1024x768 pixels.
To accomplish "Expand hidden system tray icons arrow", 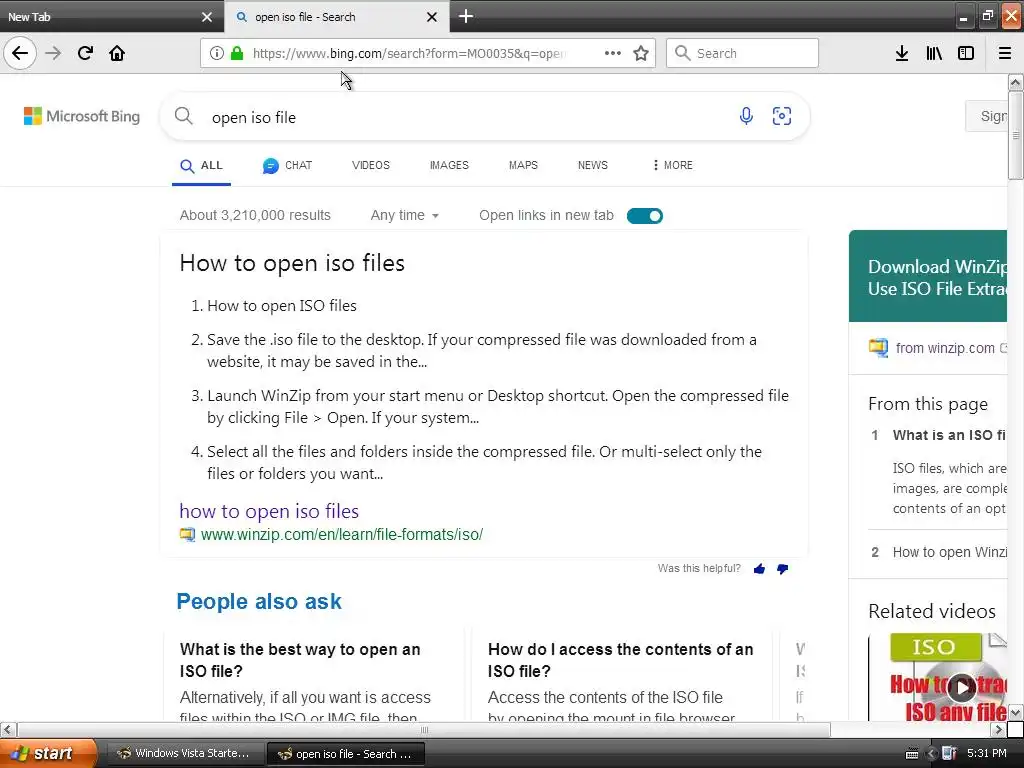I will 932,754.
